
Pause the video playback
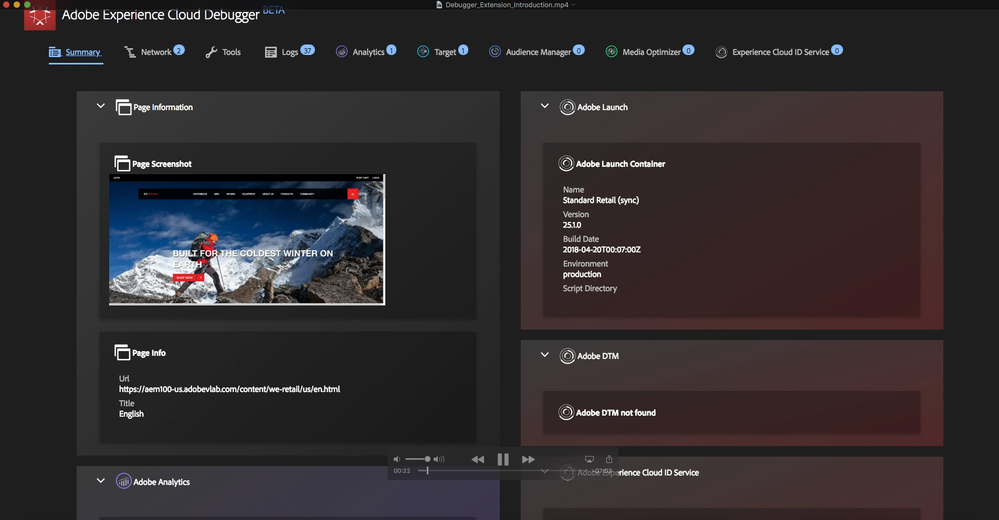coord(503,459)
